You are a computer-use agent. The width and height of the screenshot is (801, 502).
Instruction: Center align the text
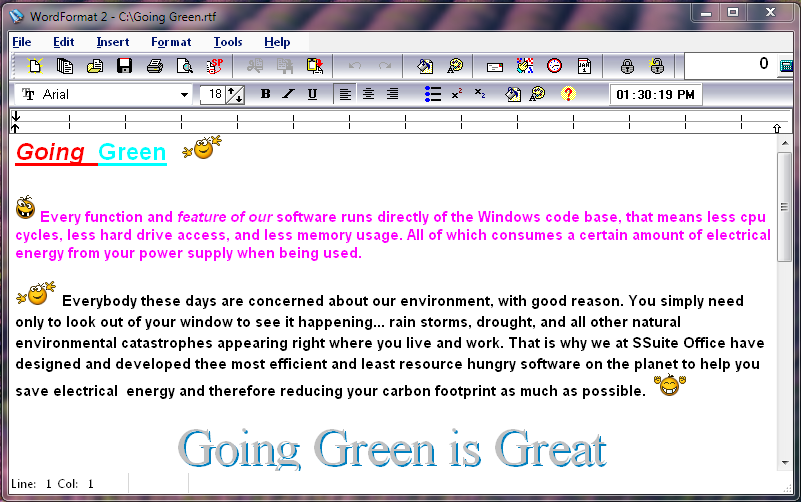[368, 94]
